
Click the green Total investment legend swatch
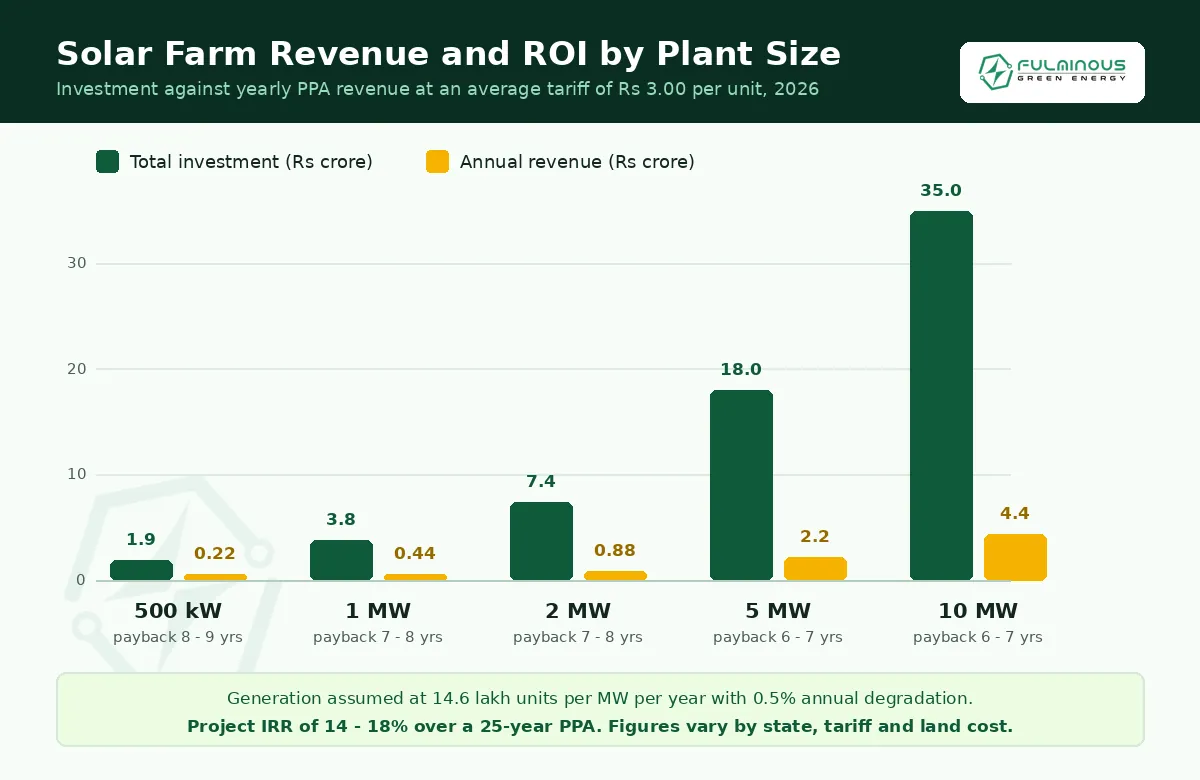(x=108, y=161)
